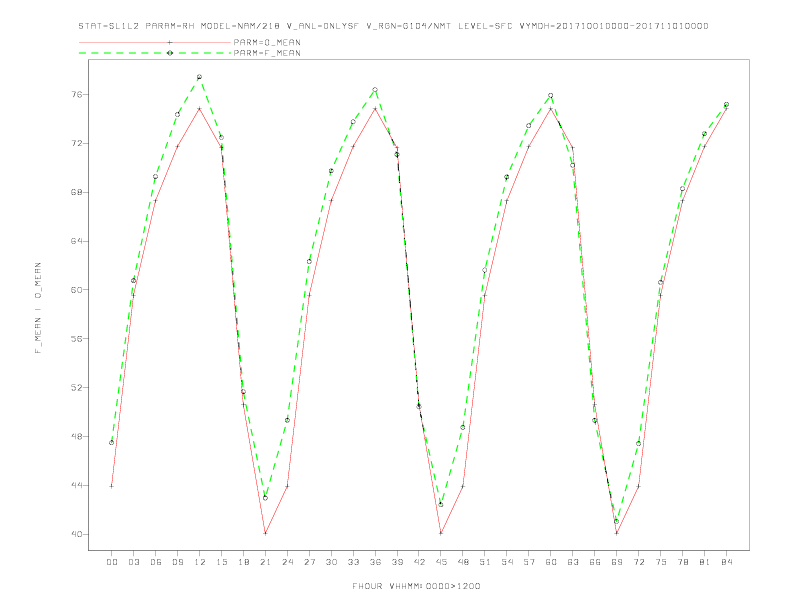Click x-axis tick label 78

click(x=682, y=562)
